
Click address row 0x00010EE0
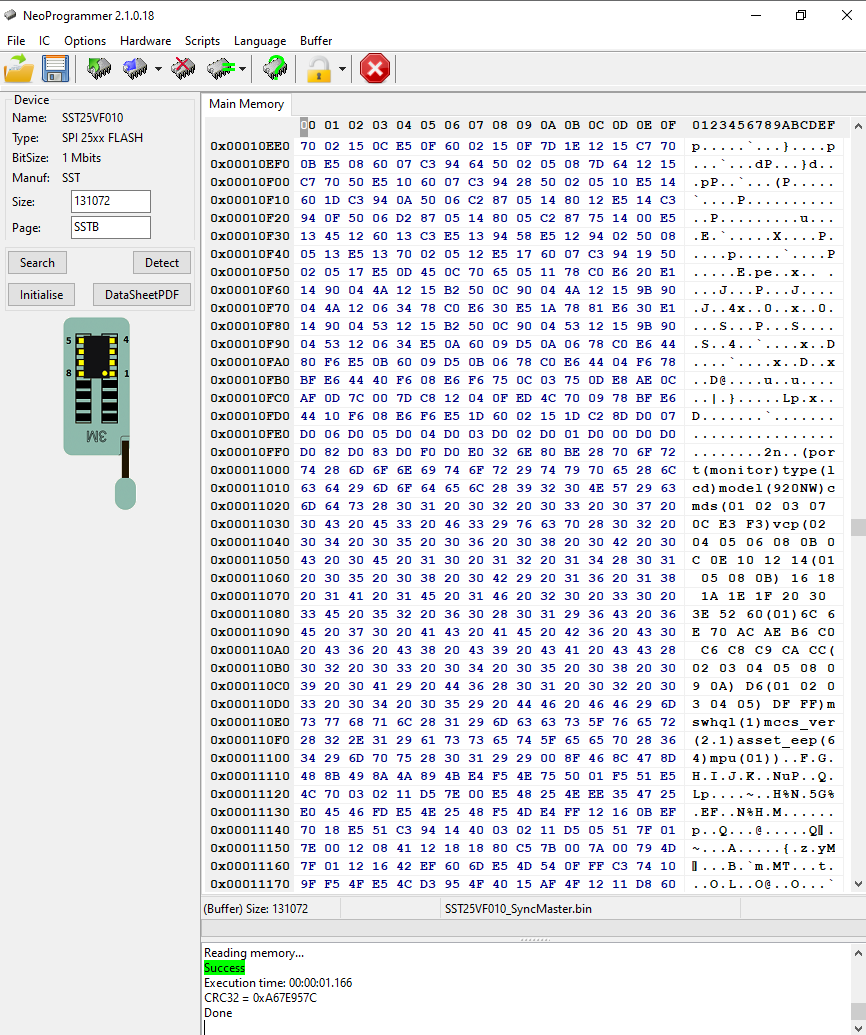pyautogui.click(x=250, y=146)
